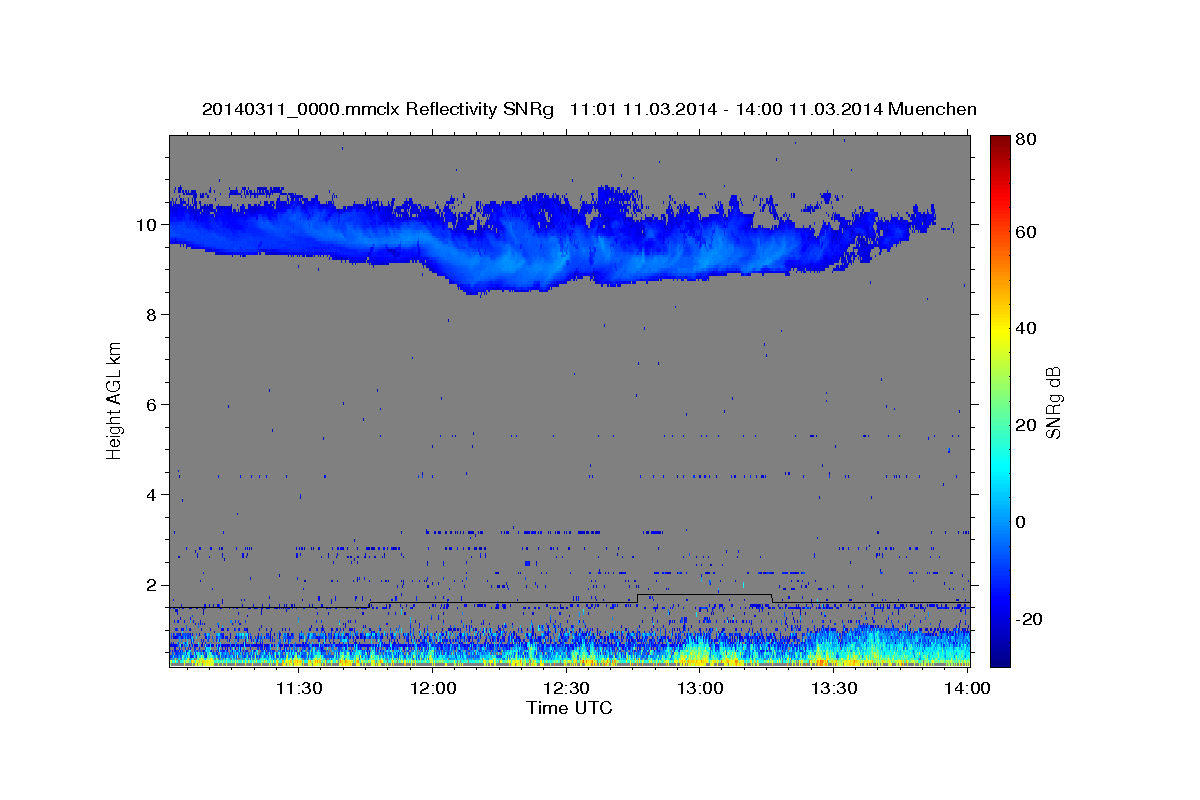Viewport: 1200px width, 800px height.
Task: Click the height tick label 2
Action: [x=153, y=585]
